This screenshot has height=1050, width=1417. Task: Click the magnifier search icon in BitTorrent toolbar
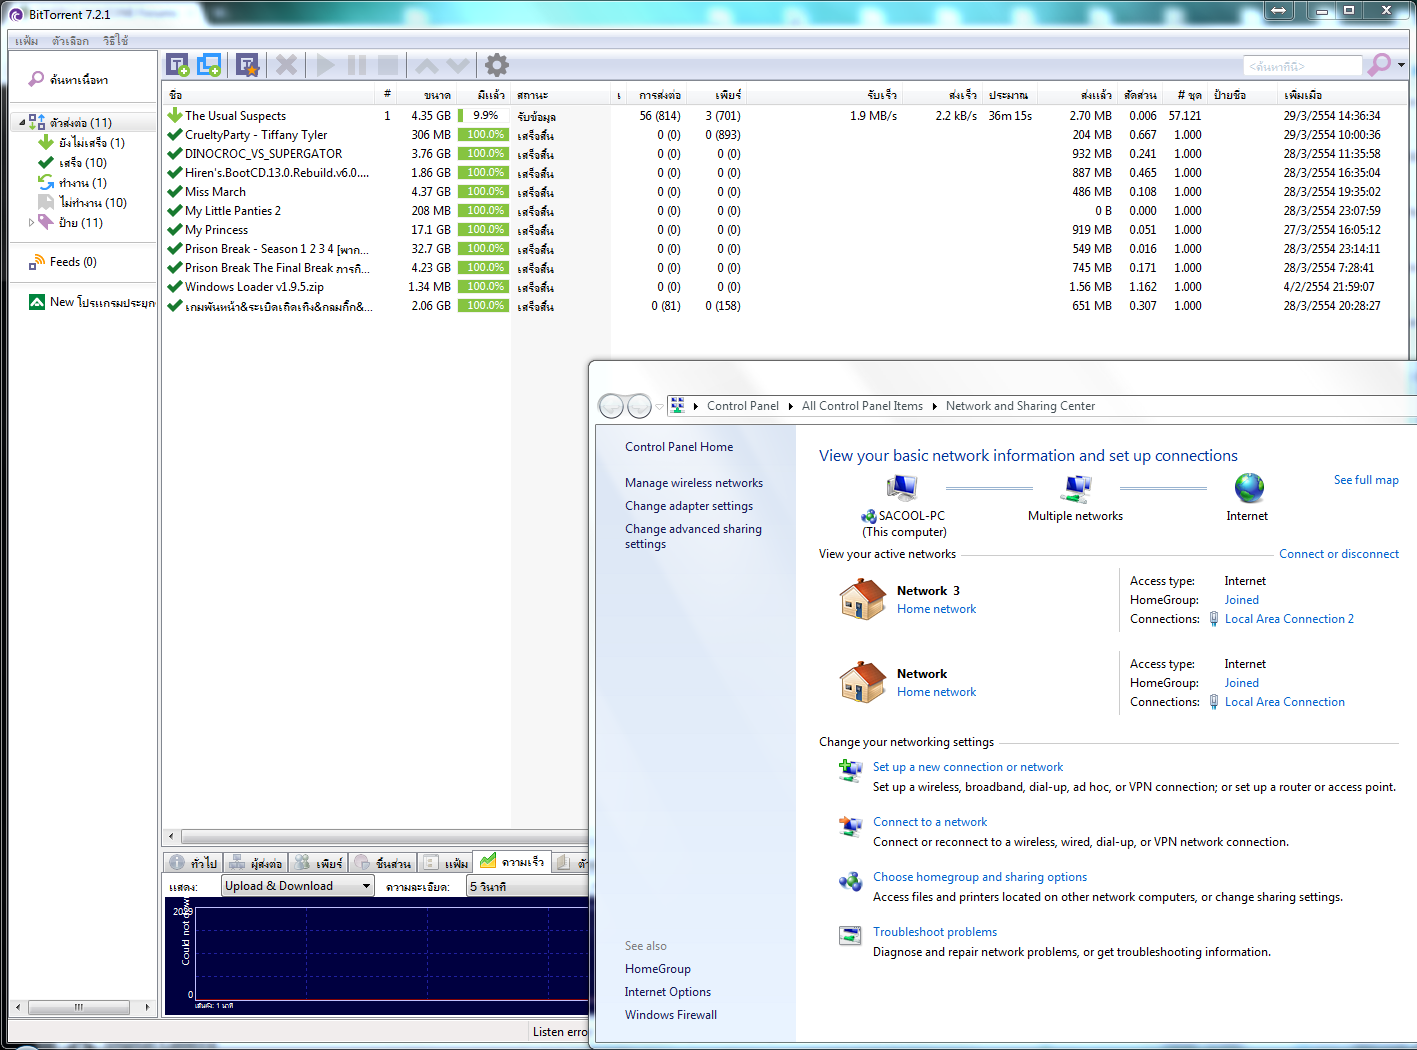click(1379, 65)
